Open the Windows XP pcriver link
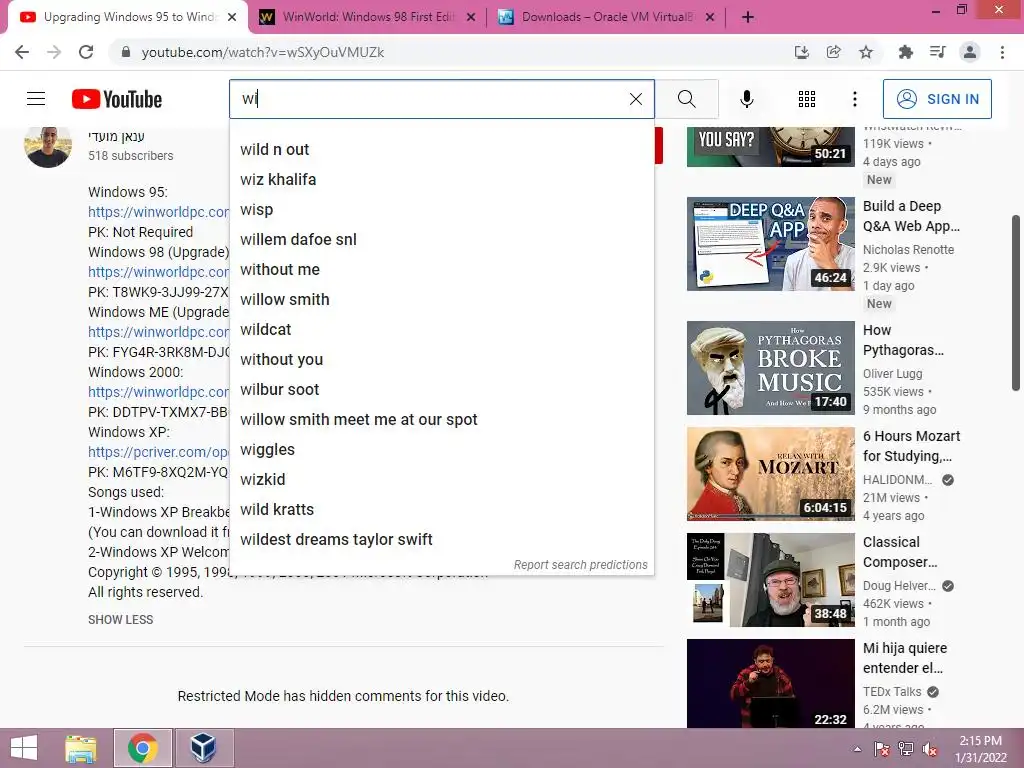 (159, 452)
